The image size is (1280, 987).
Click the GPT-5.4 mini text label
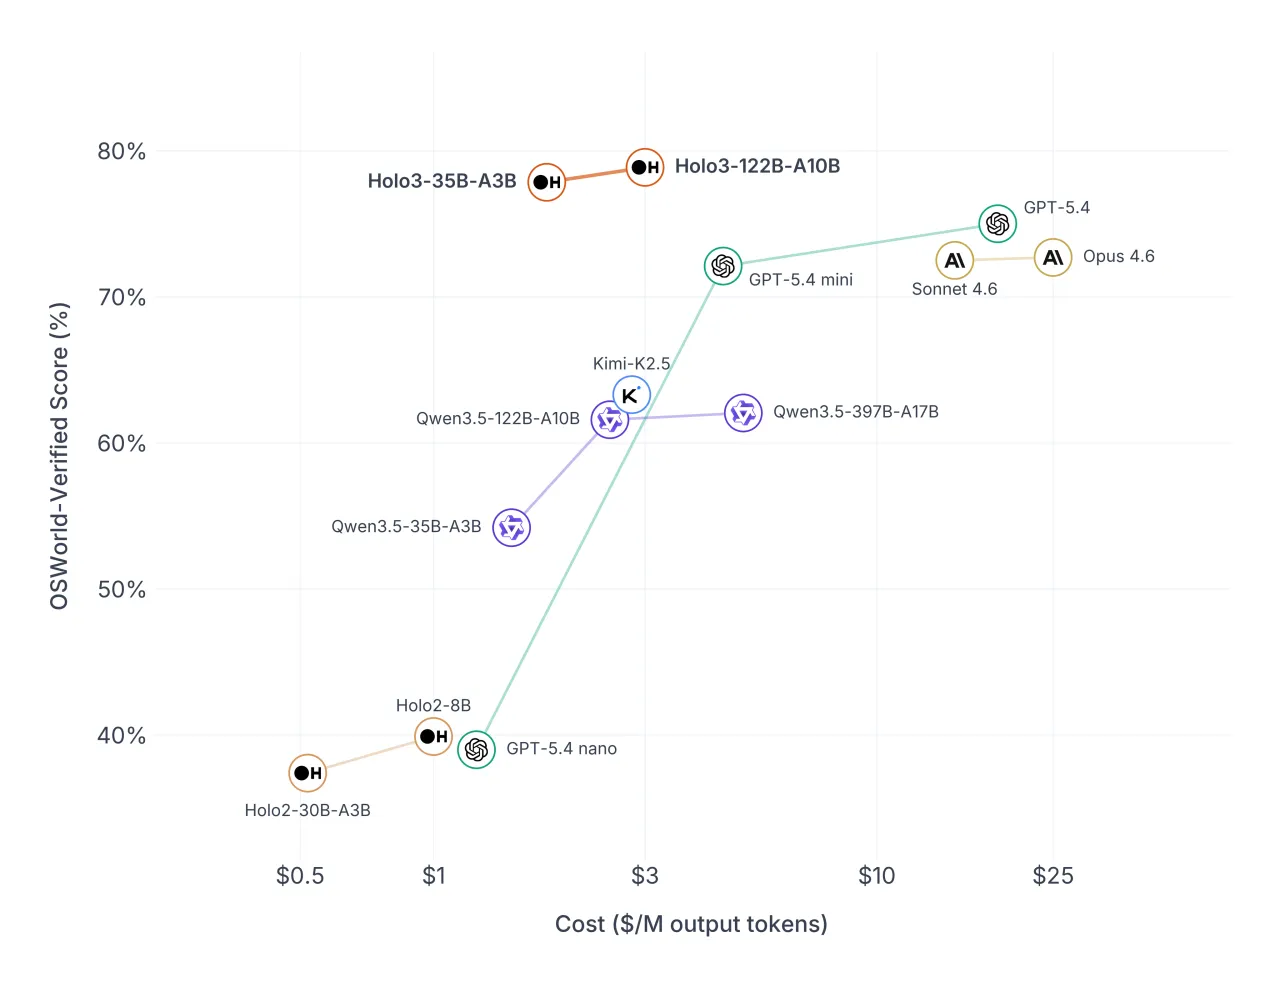click(x=801, y=280)
